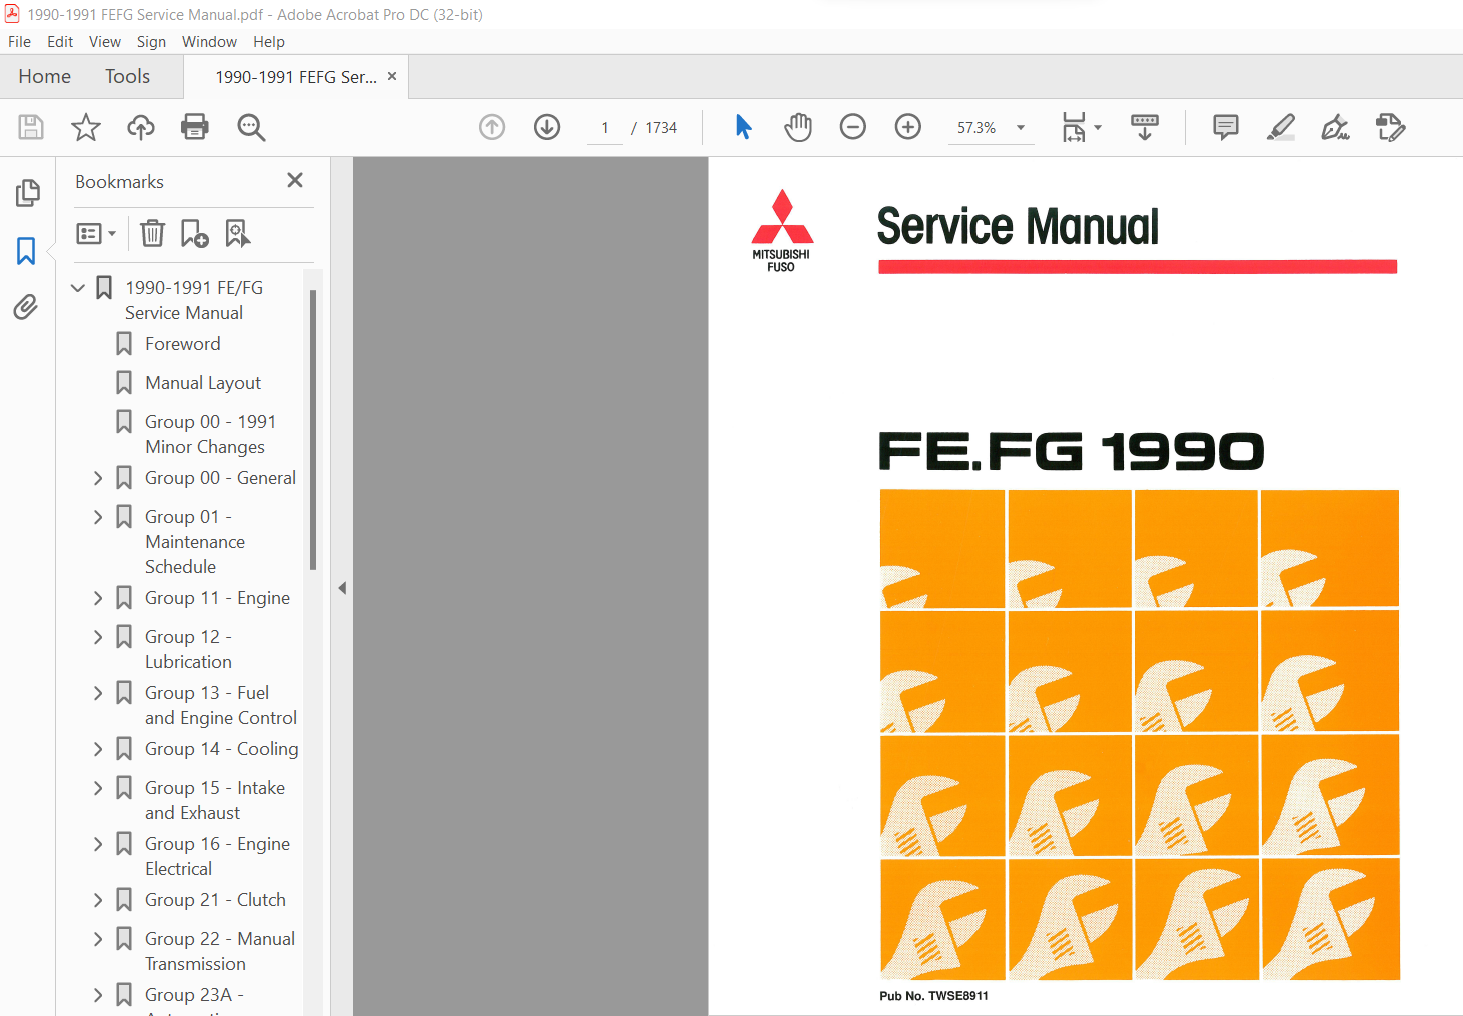Zoom in with the plus icon

click(908, 127)
